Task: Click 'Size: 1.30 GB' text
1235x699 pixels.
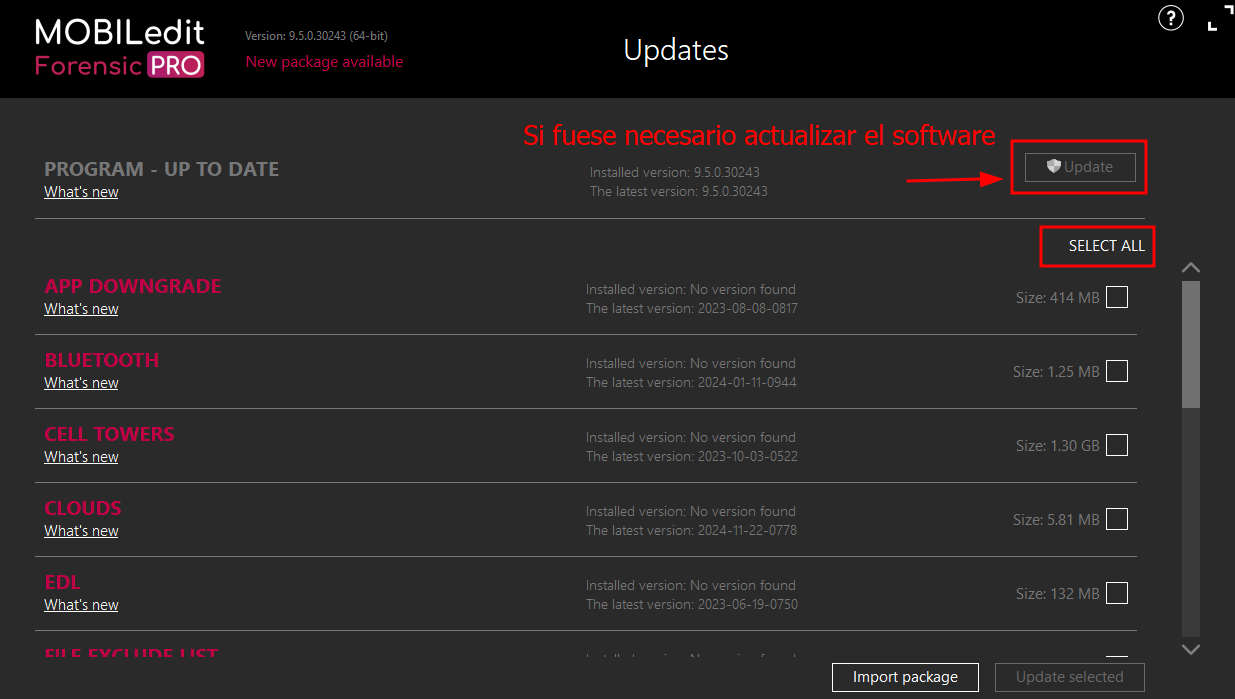Action: (x=1057, y=446)
